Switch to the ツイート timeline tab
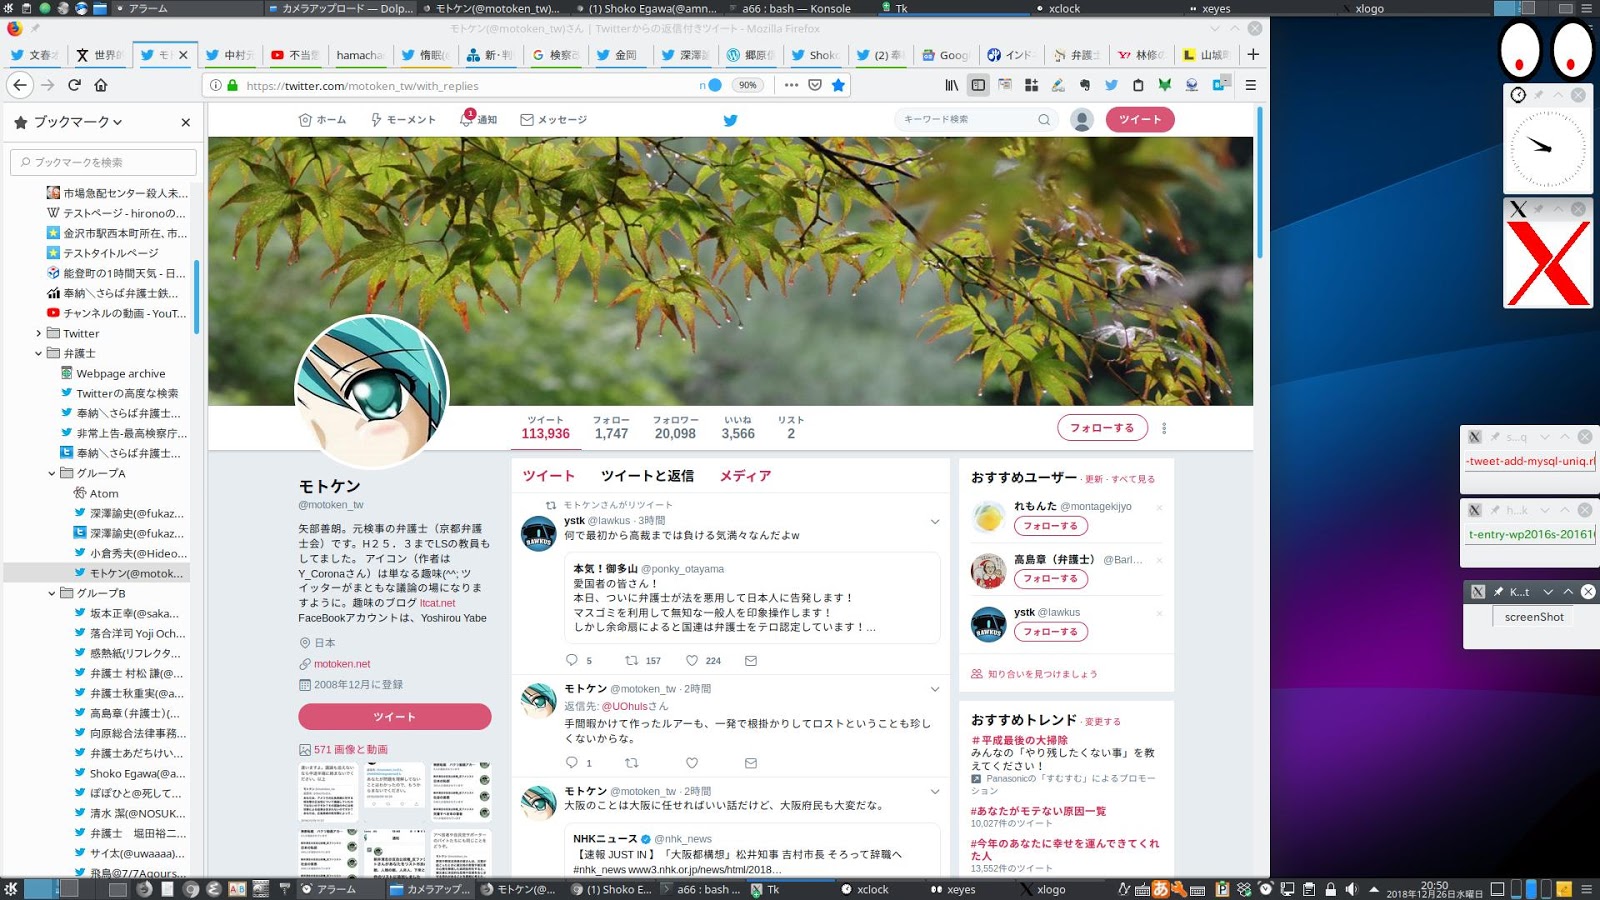This screenshot has width=1600, height=900. tap(549, 476)
